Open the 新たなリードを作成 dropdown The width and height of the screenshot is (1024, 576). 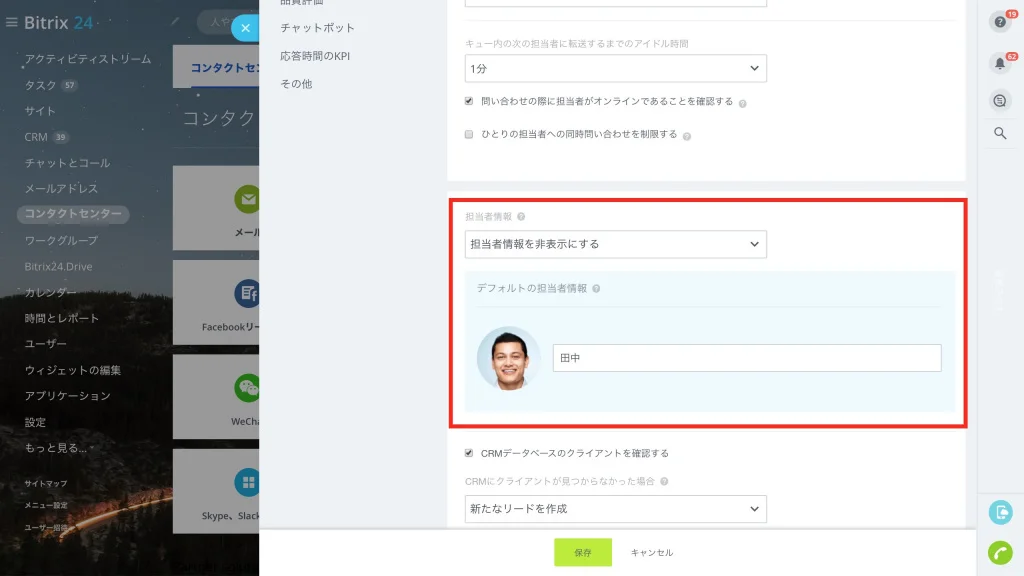615,509
